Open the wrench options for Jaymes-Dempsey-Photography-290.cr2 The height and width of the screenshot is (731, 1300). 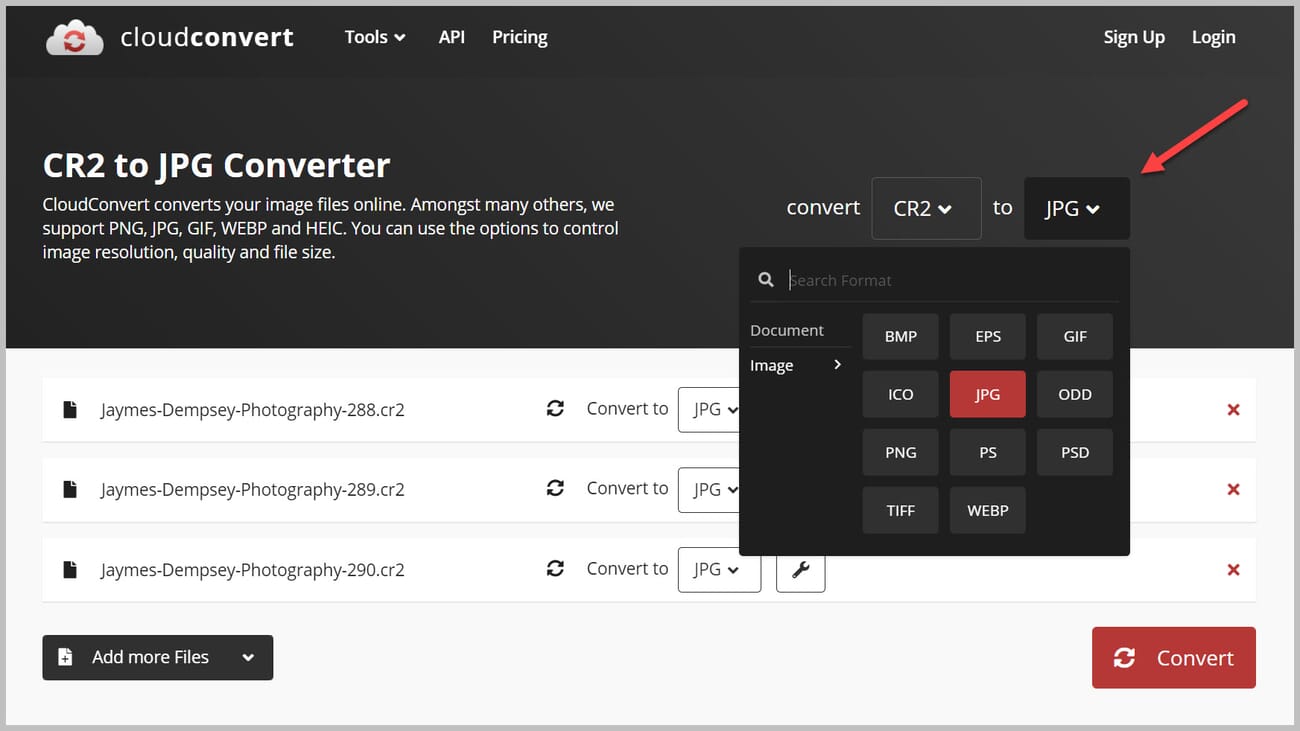[800, 568]
